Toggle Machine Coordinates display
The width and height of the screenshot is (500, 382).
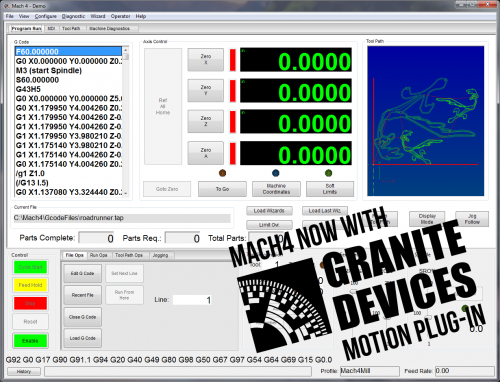tap(276, 189)
